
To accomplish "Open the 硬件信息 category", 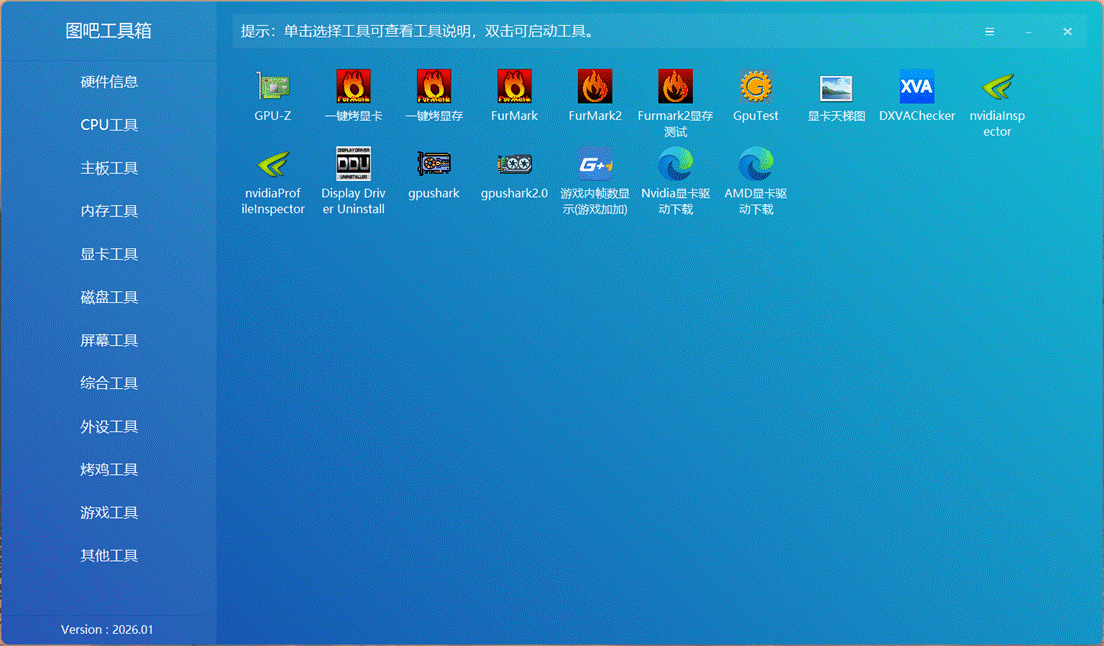I will point(109,82).
